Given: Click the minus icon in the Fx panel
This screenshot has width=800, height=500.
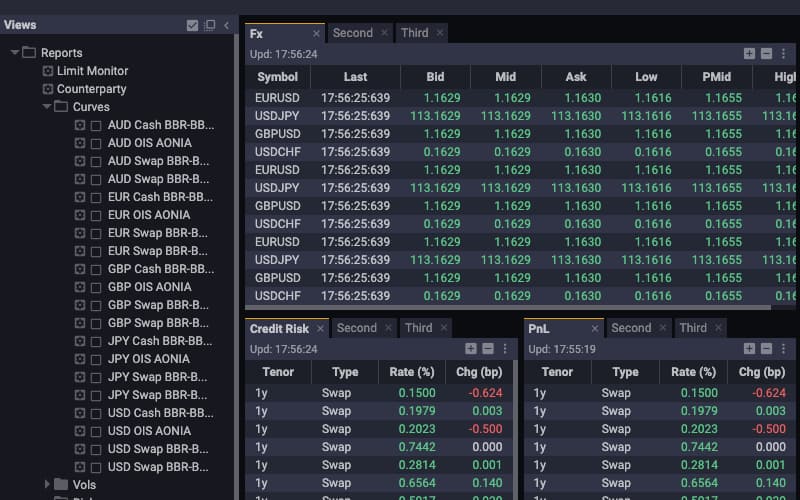Looking at the screenshot, I should [767, 54].
